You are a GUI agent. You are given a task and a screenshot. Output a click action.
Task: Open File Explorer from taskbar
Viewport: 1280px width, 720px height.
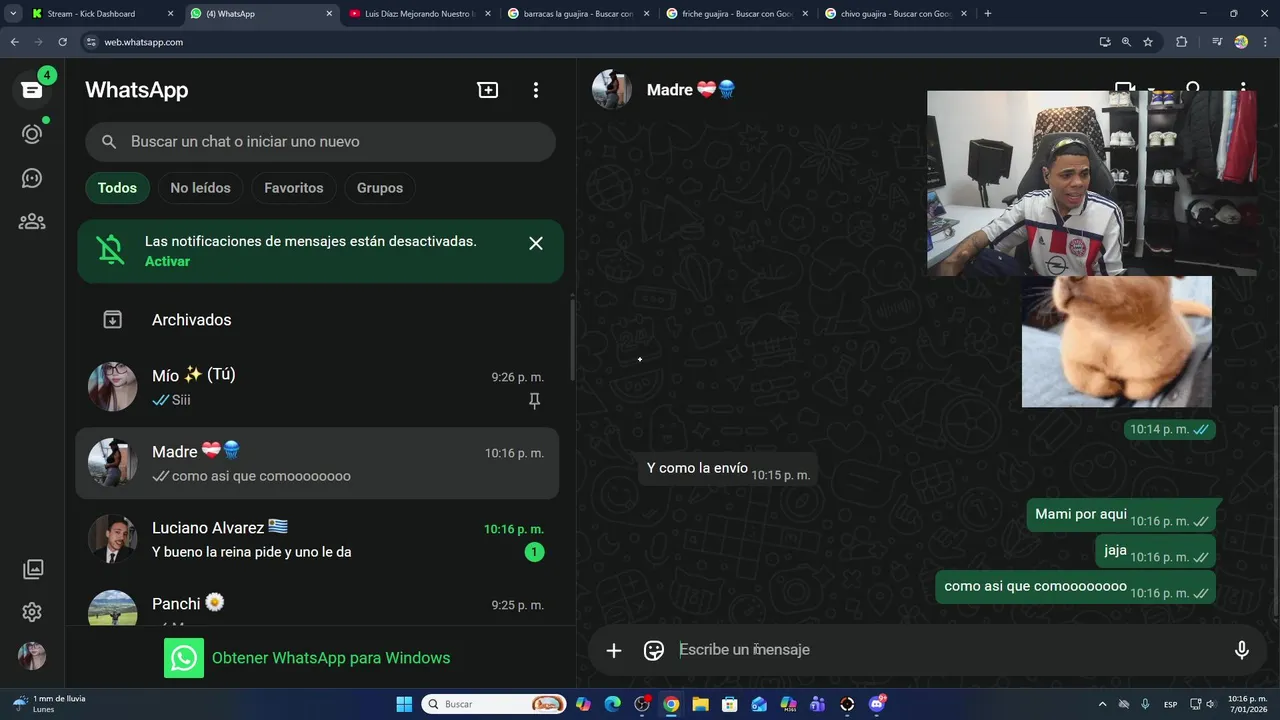point(700,704)
